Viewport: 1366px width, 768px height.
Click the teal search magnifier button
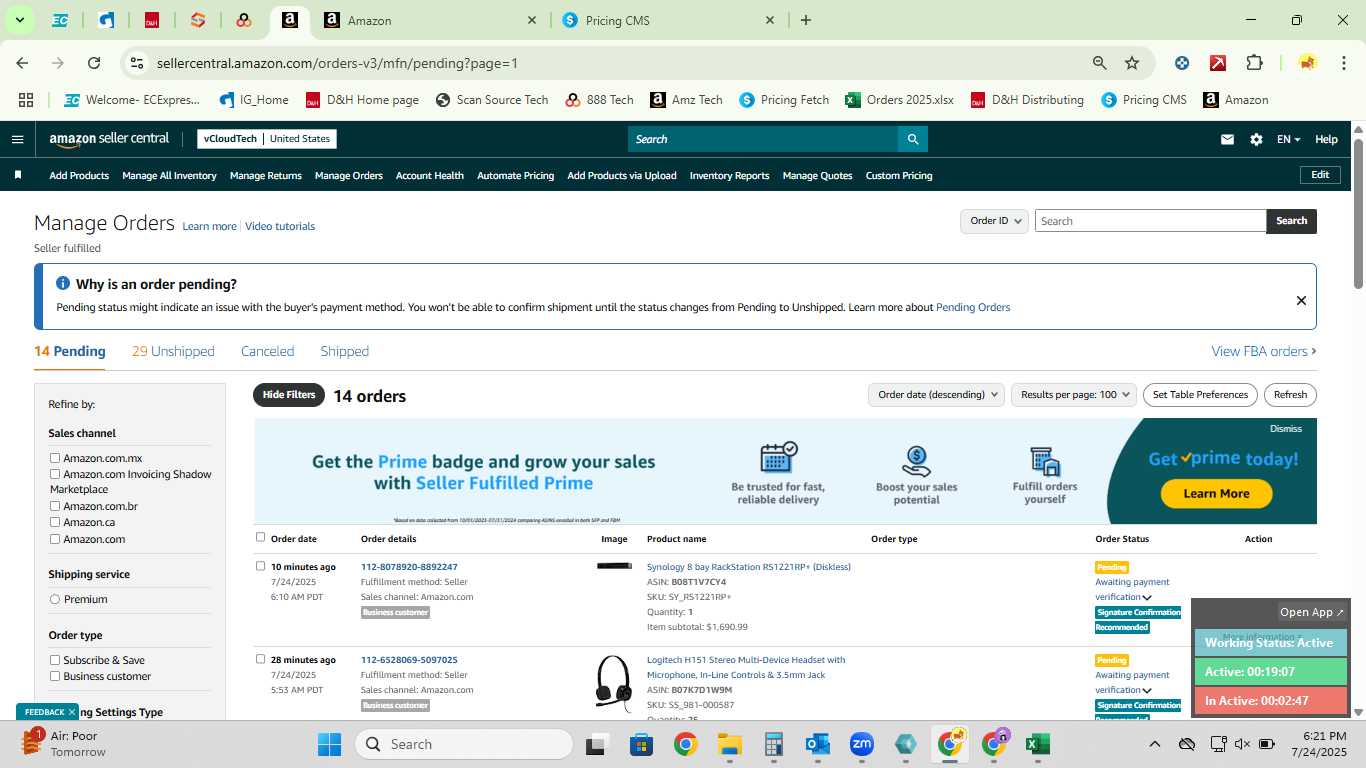coord(912,139)
